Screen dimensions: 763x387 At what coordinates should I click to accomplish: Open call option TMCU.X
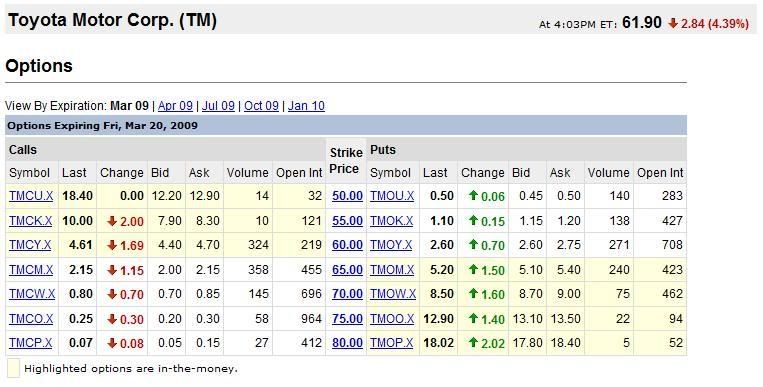[x=31, y=196]
